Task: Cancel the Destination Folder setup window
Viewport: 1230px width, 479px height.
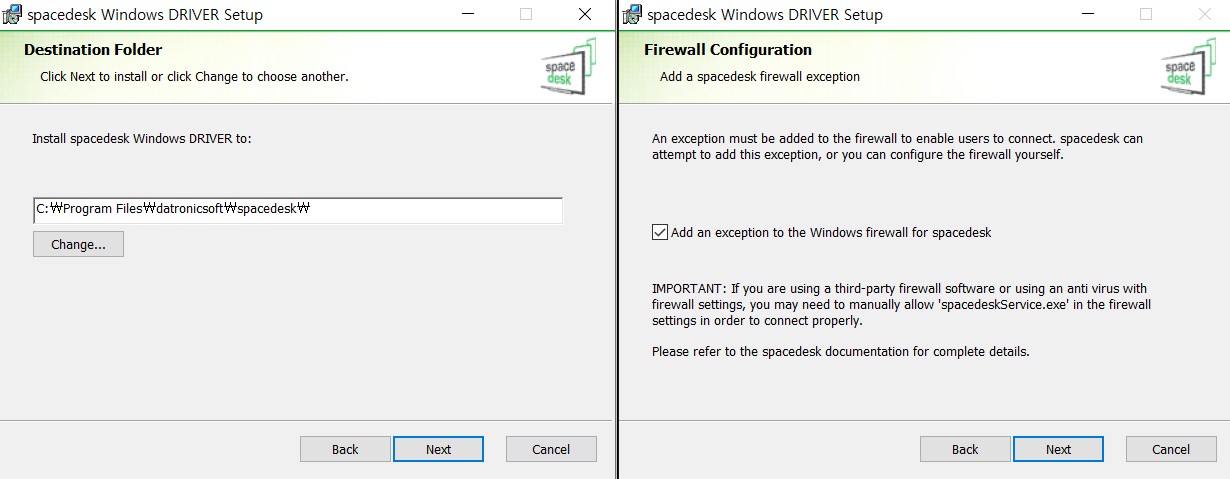Action: [x=551, y=449]
